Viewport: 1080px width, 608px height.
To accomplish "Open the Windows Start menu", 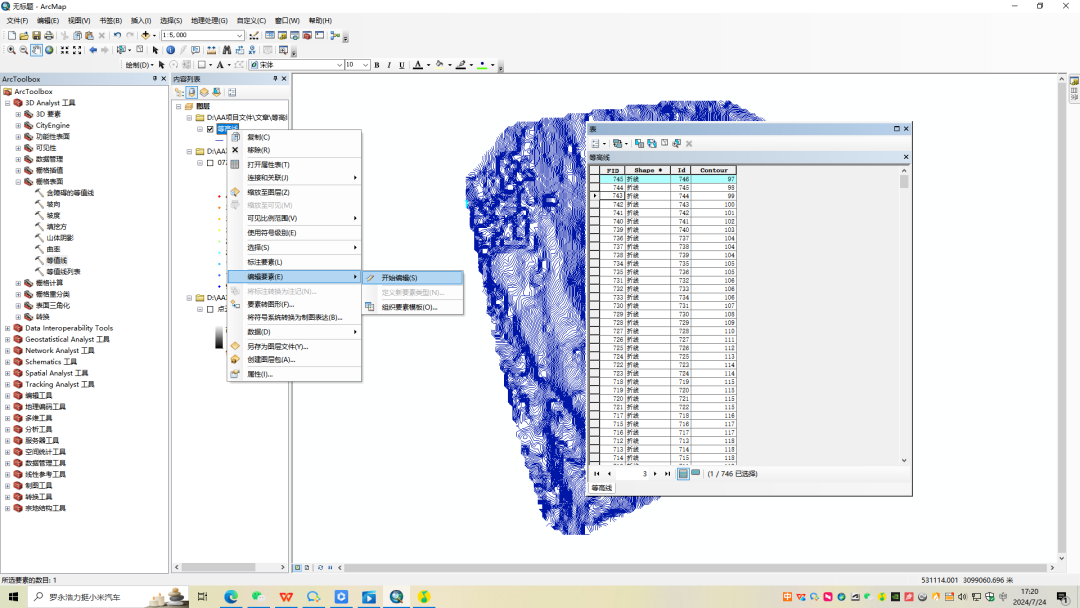I will point(13,597).
